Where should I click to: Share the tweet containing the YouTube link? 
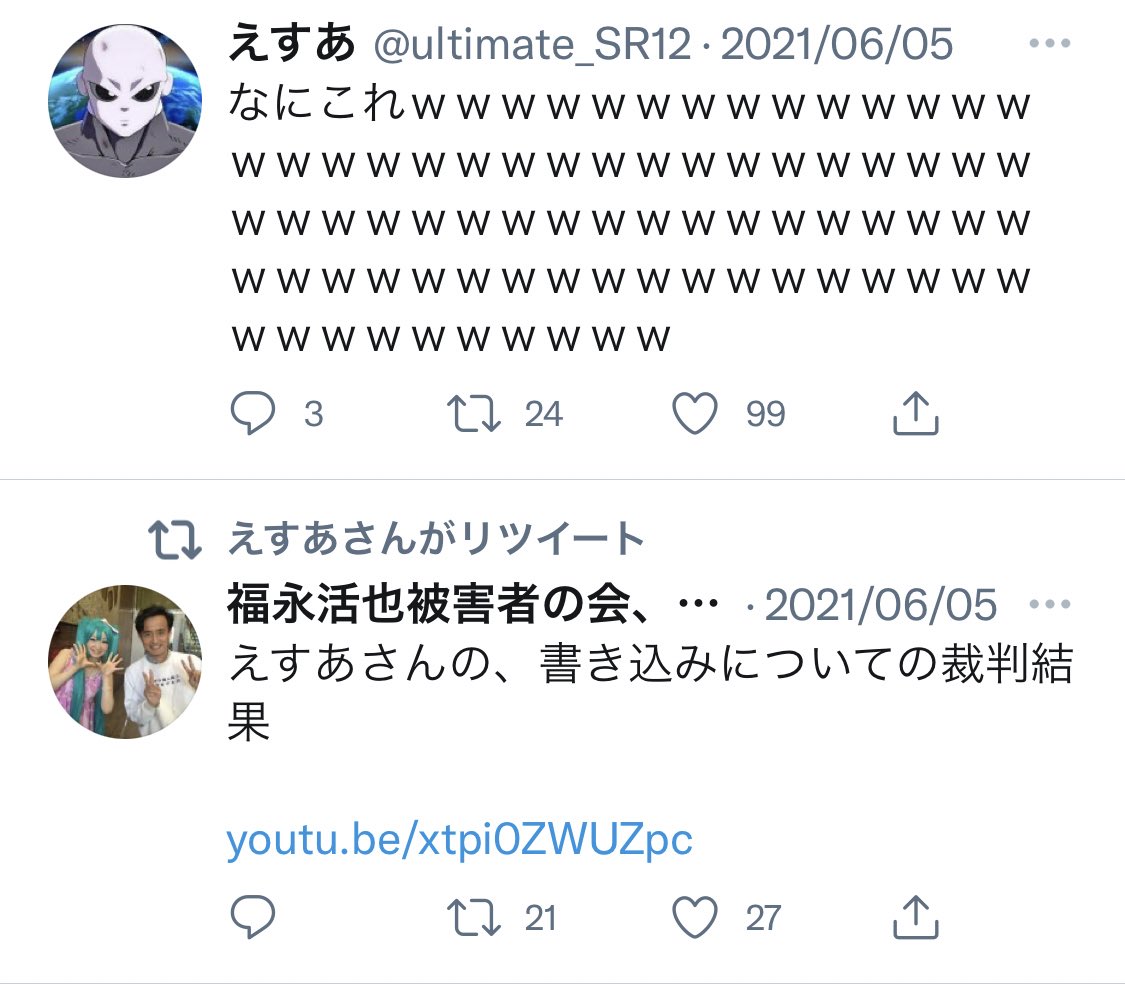pos(915,917)
